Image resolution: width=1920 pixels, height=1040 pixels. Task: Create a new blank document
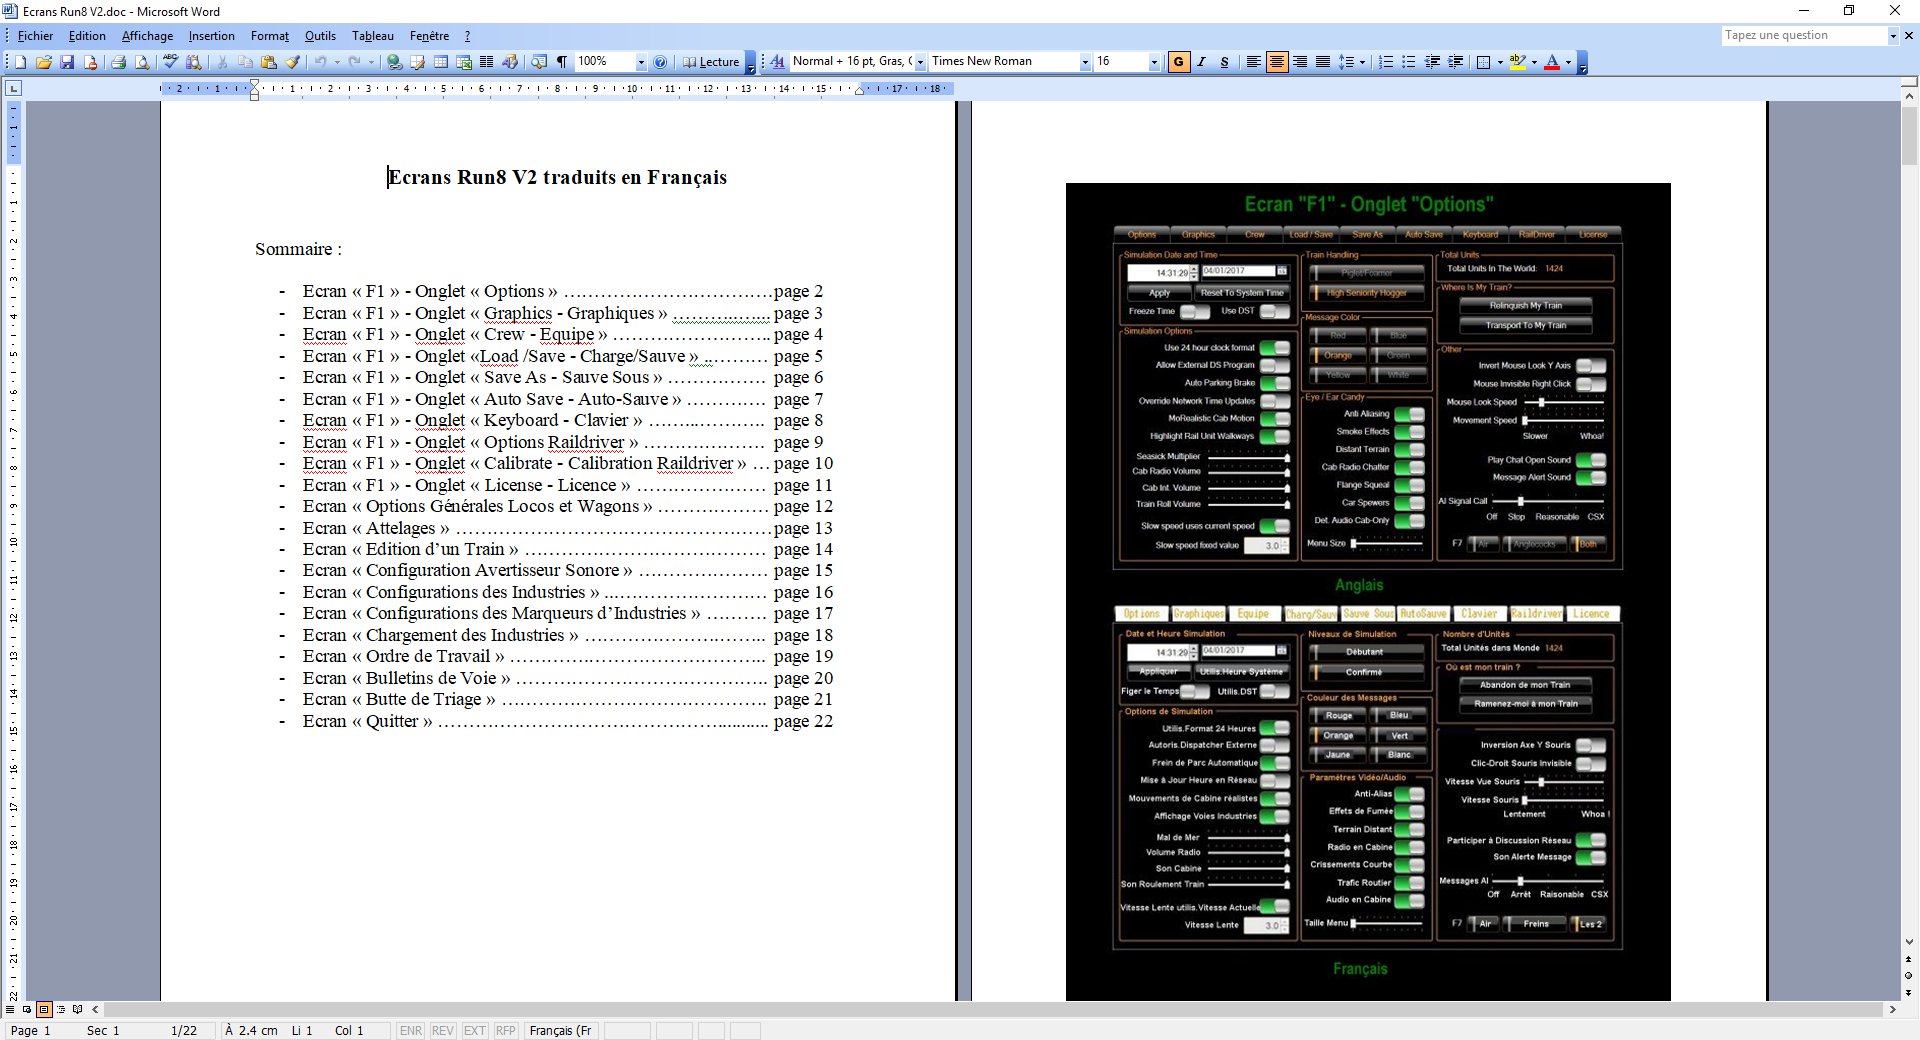(x=20, y=62)
